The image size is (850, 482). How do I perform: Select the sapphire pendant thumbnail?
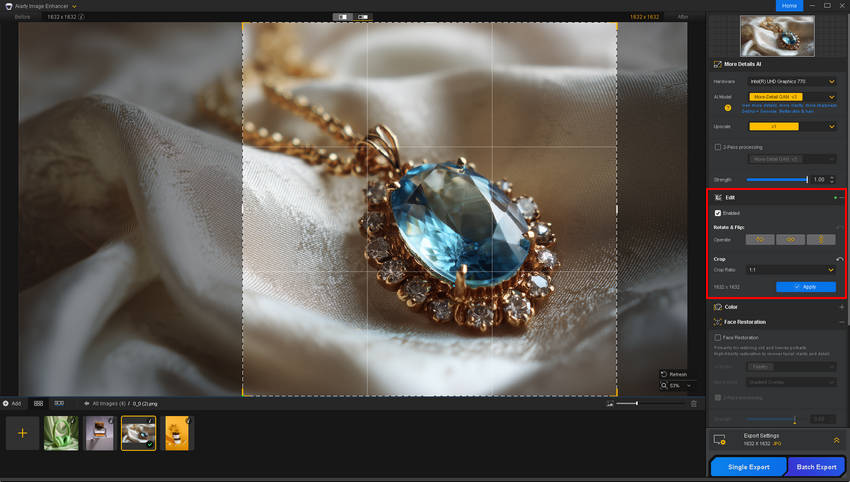[x=138, y=433]
